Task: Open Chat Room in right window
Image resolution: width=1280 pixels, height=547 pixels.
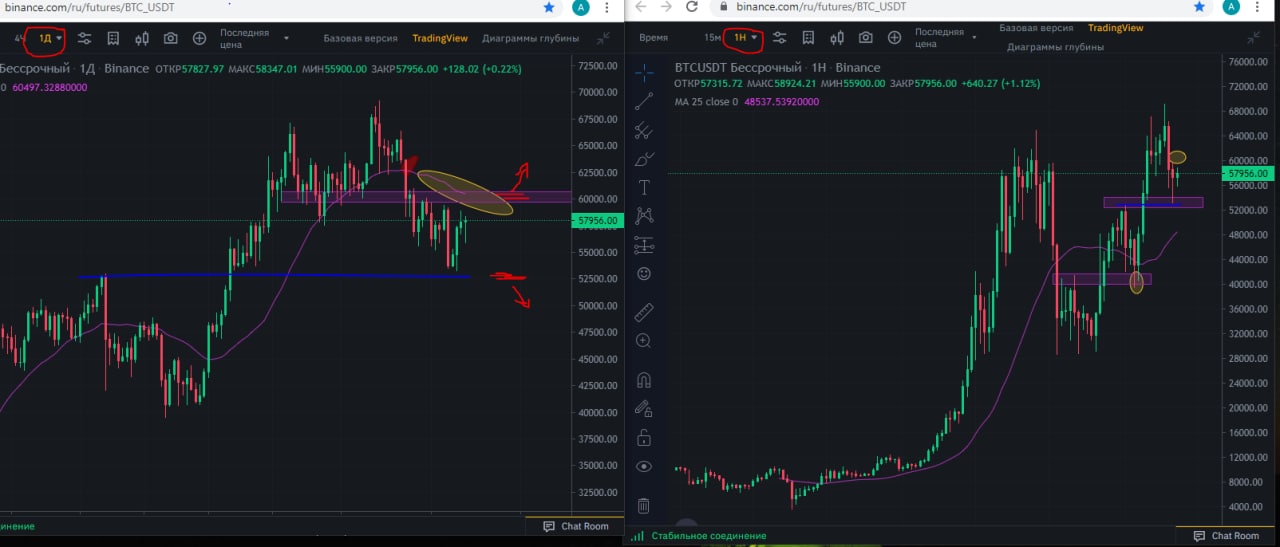Action: tap(1225, 536)
